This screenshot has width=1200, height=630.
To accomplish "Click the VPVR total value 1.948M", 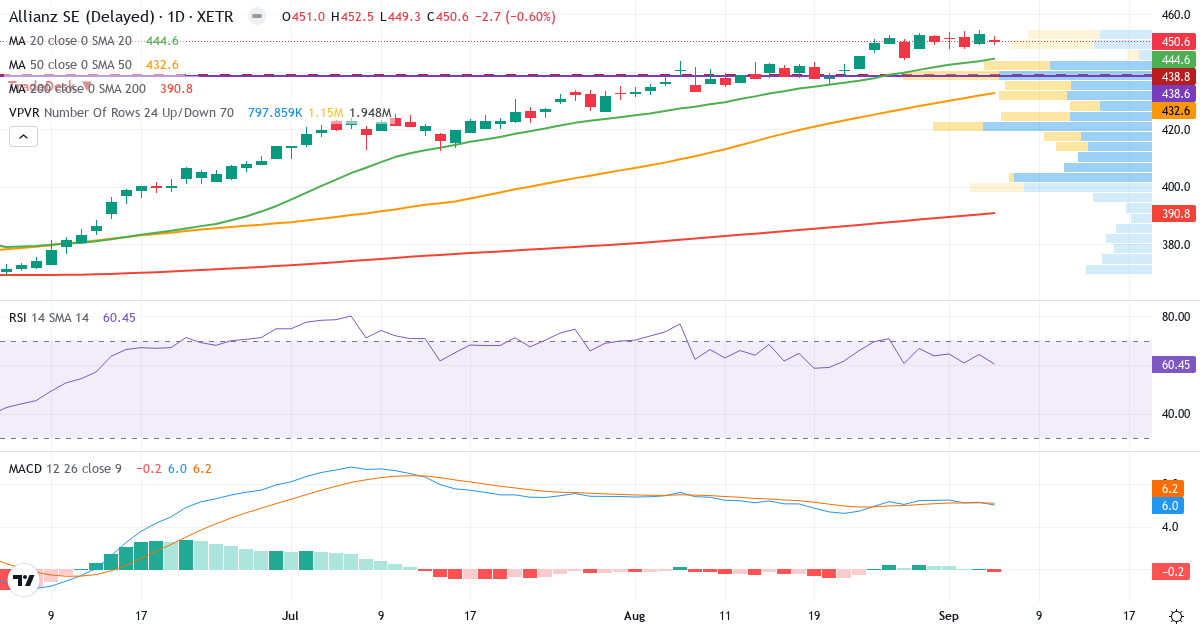I will point(370,113).
